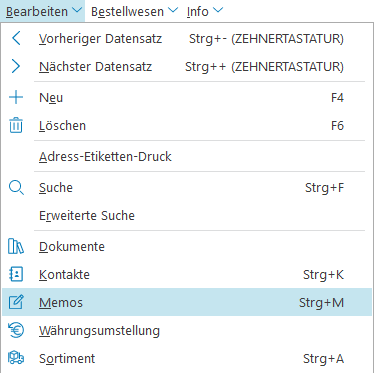
Task: Click the plus icon beside Neu
Action: point(16,97)
